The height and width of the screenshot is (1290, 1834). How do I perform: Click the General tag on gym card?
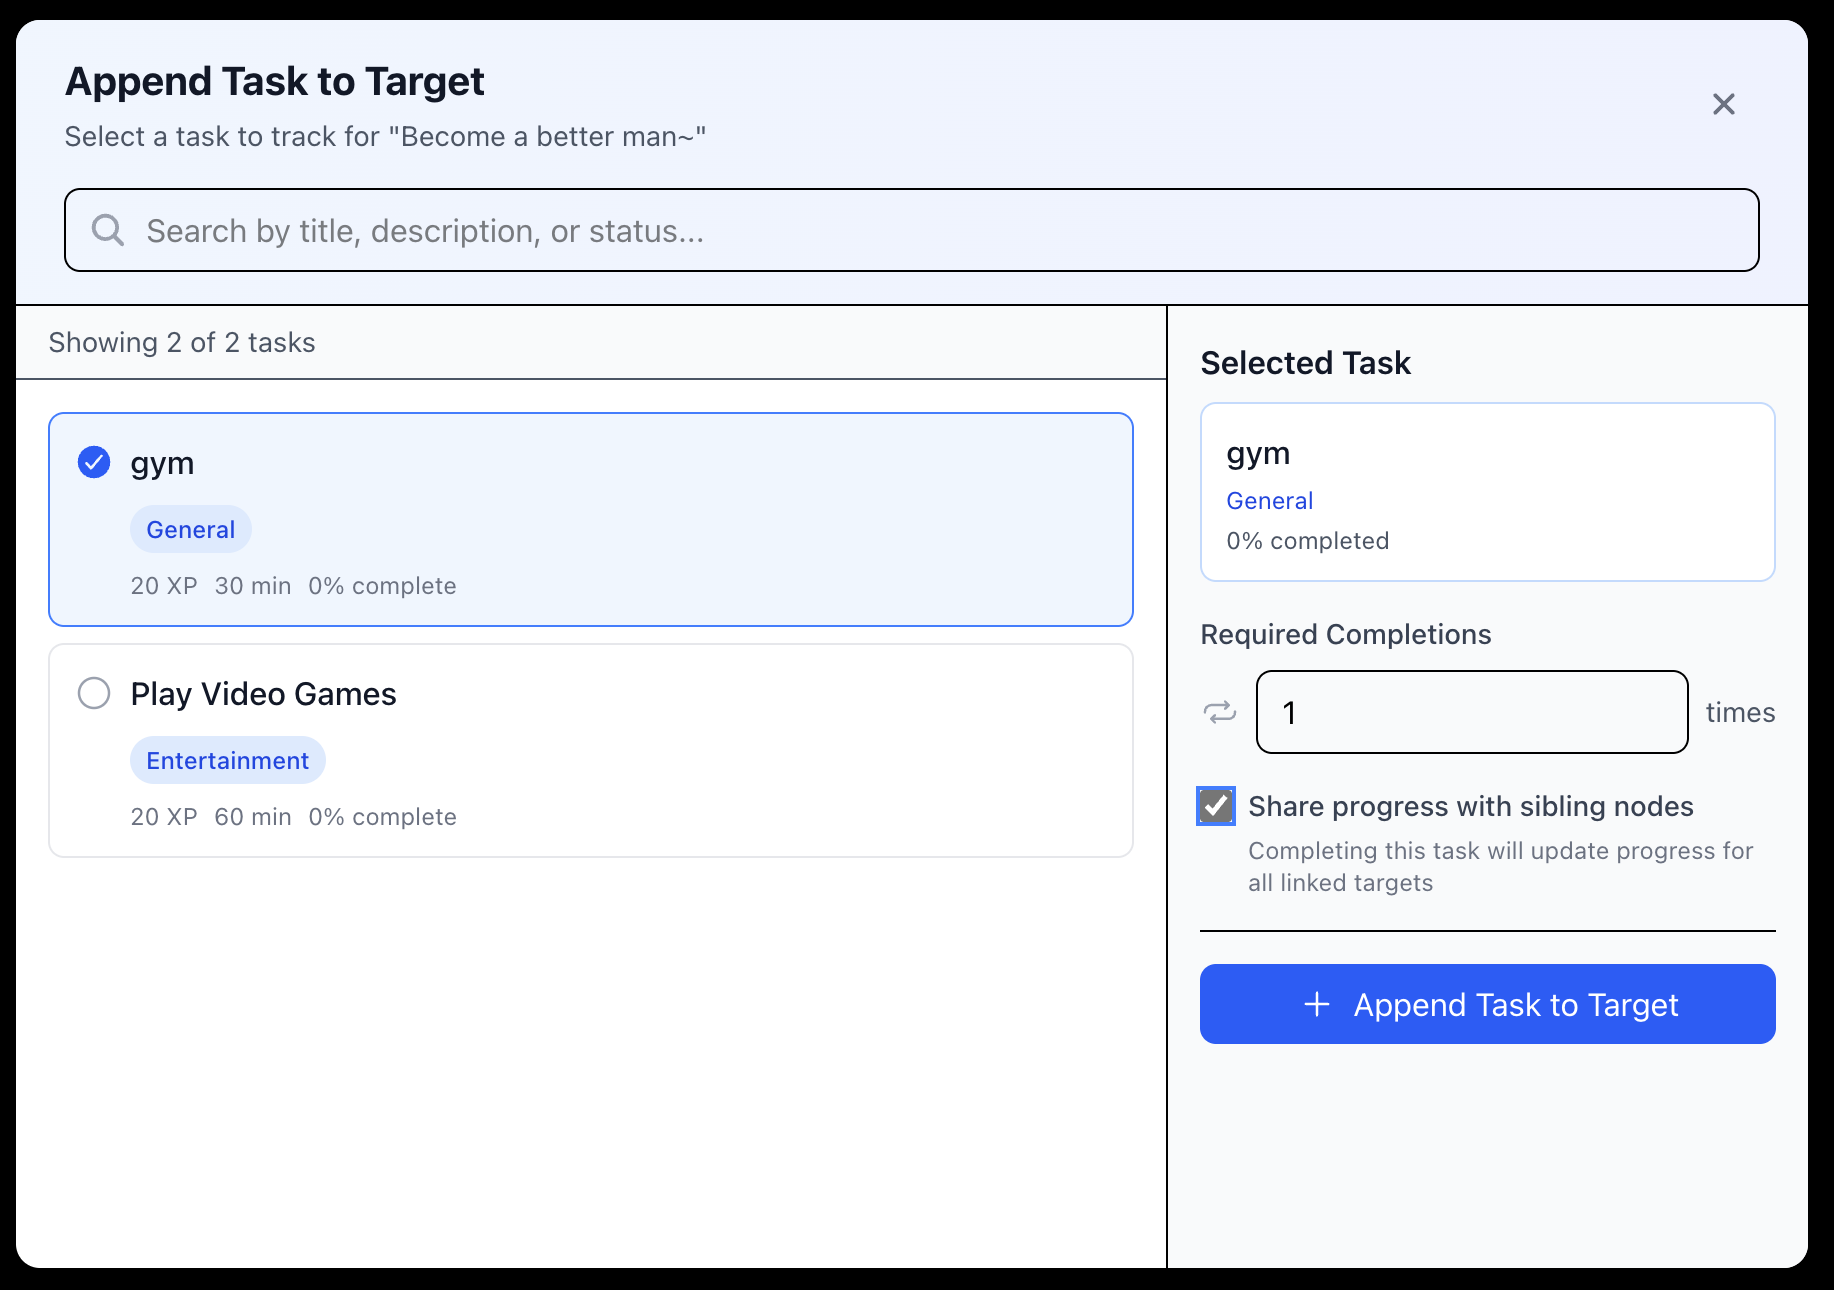click(x=191, y=529)
